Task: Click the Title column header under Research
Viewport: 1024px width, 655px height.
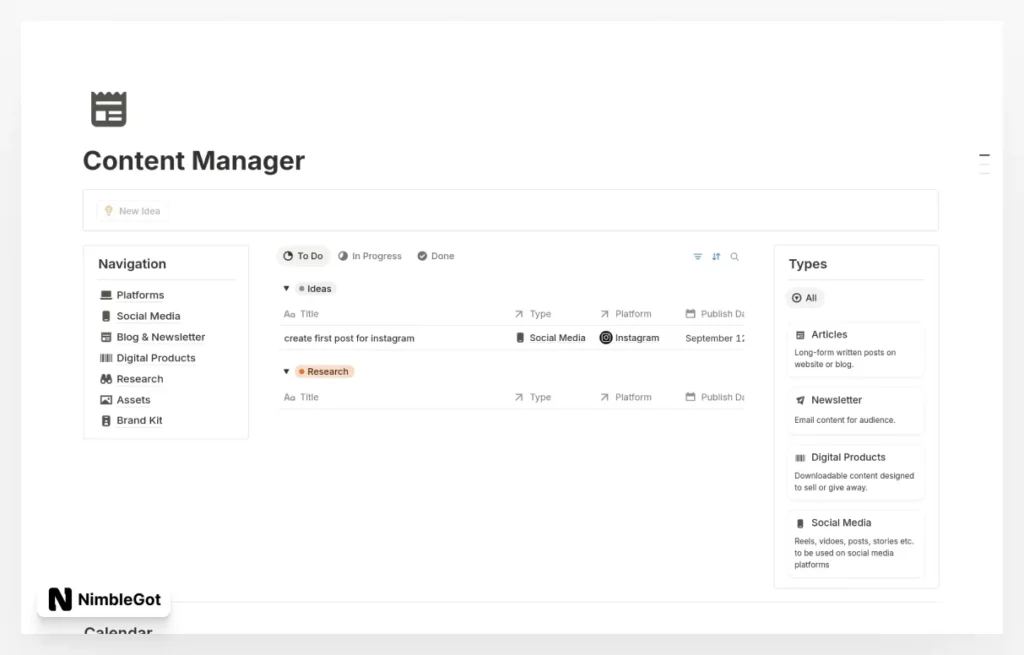Action: point(301,397)
